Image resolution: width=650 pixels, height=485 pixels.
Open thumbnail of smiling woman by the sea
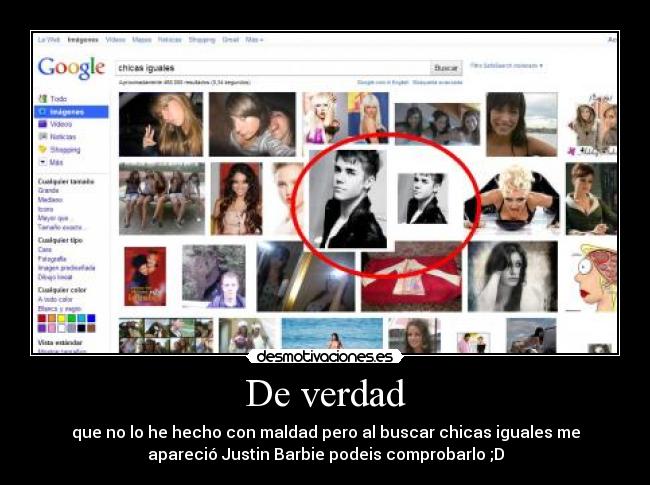click(521, 124)
